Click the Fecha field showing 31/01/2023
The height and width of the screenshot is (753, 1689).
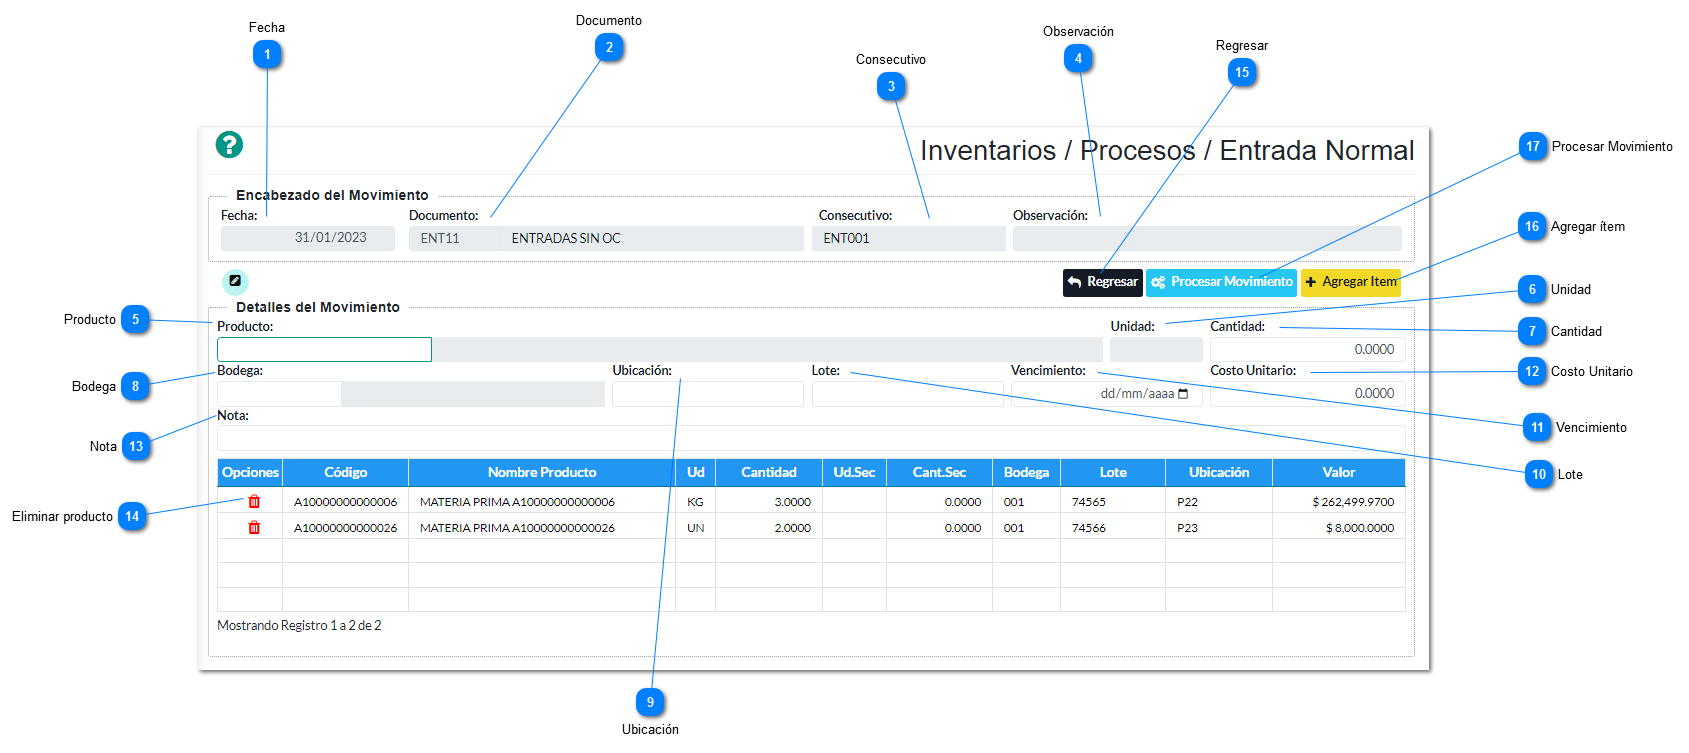pos(308,238)
